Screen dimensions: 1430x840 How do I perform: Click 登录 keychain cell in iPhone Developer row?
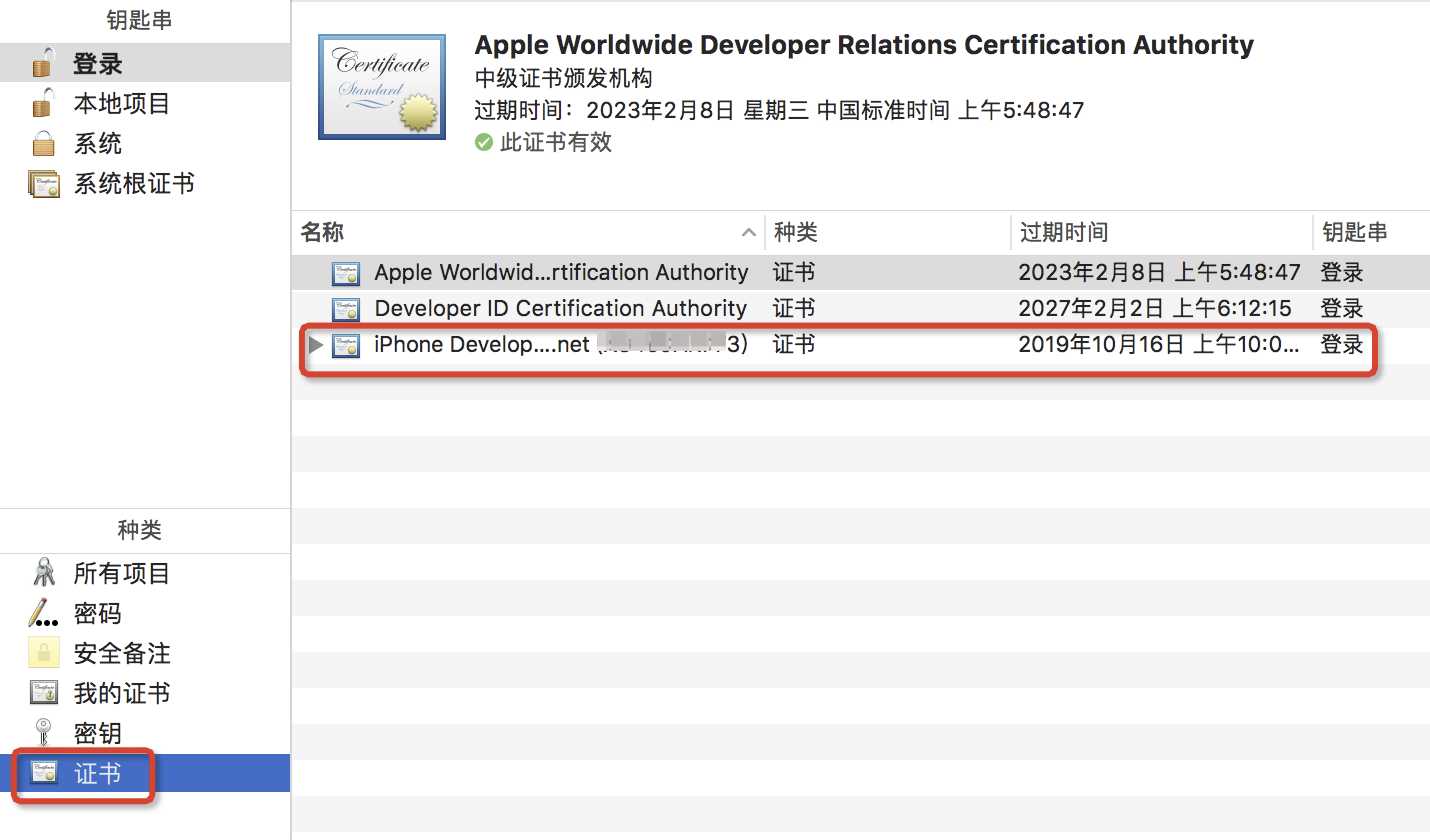pos(1342,345)
